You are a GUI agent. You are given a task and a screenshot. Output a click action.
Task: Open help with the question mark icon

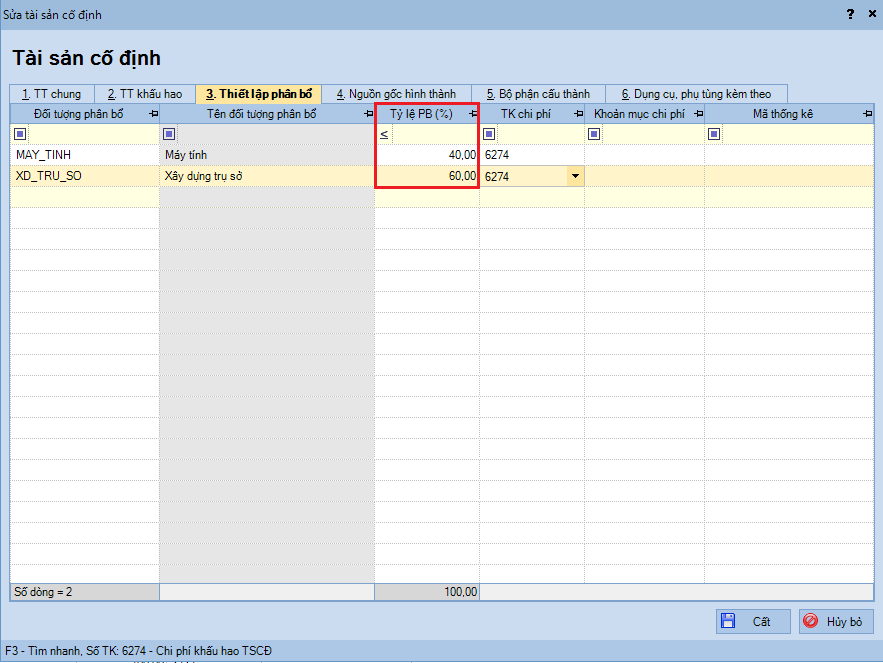tap(850, 14)
